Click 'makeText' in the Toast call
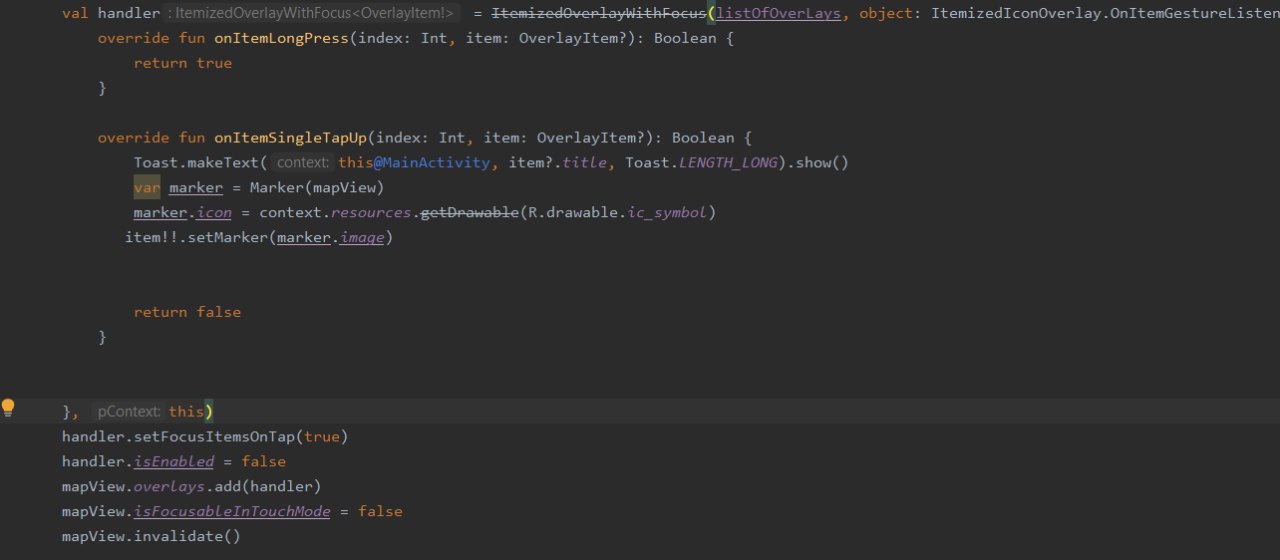The image size is (1280, 560). point(223,163)
